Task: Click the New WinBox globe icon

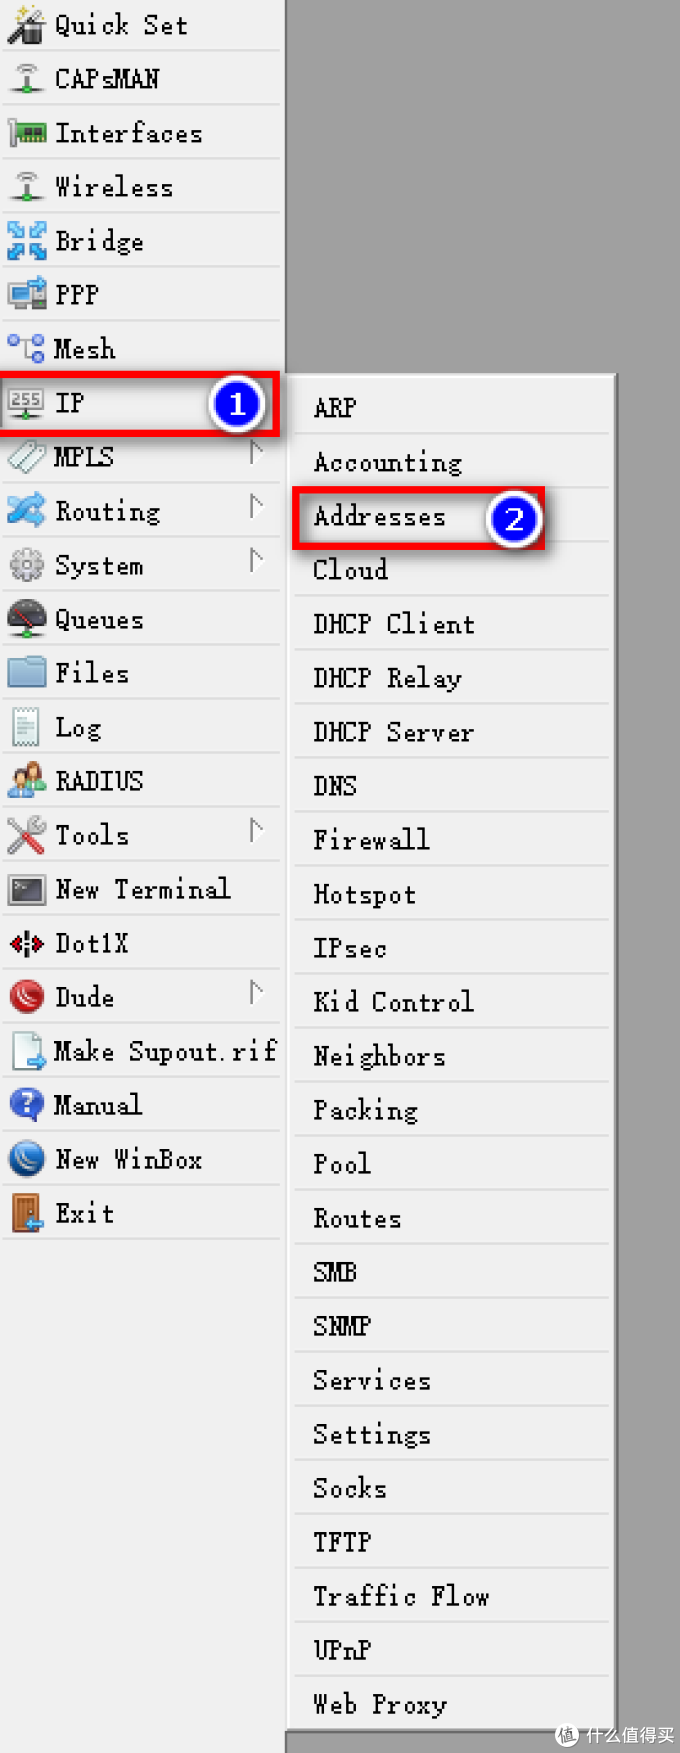Action: click(x=26, y=1159)
